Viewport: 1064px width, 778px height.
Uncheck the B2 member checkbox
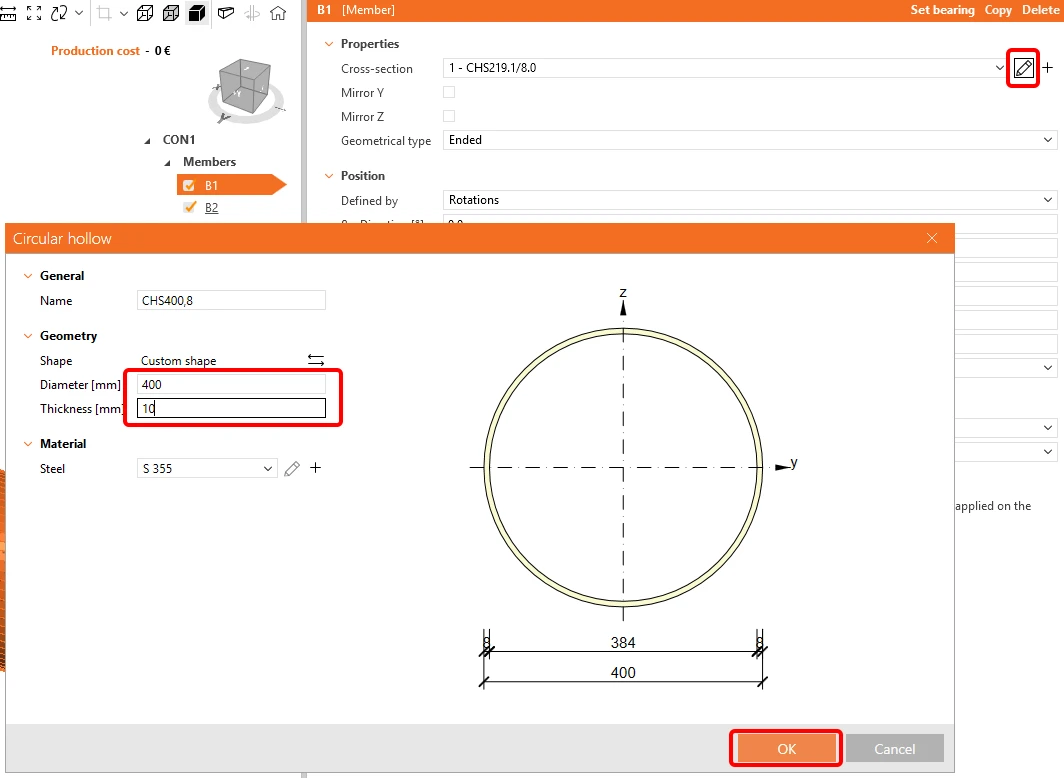pyautogui.click(x=190, y=208)
